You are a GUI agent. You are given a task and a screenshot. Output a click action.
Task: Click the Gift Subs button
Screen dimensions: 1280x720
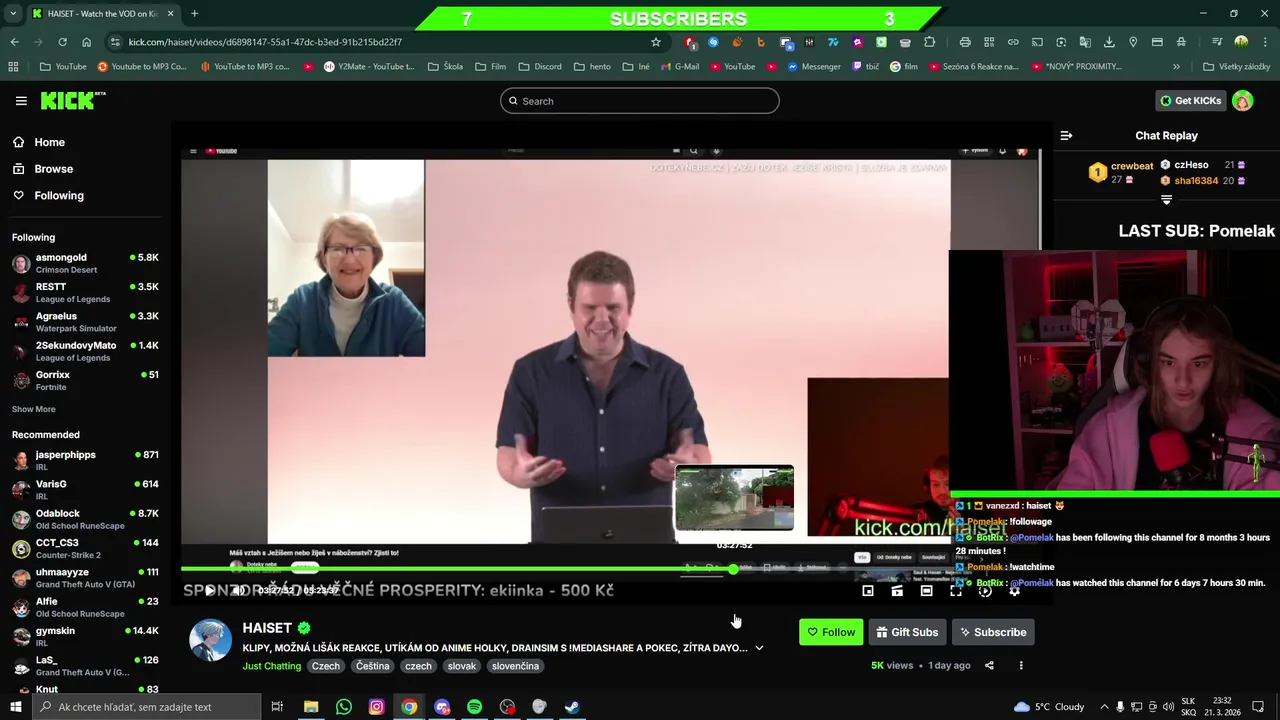[907, 632]
